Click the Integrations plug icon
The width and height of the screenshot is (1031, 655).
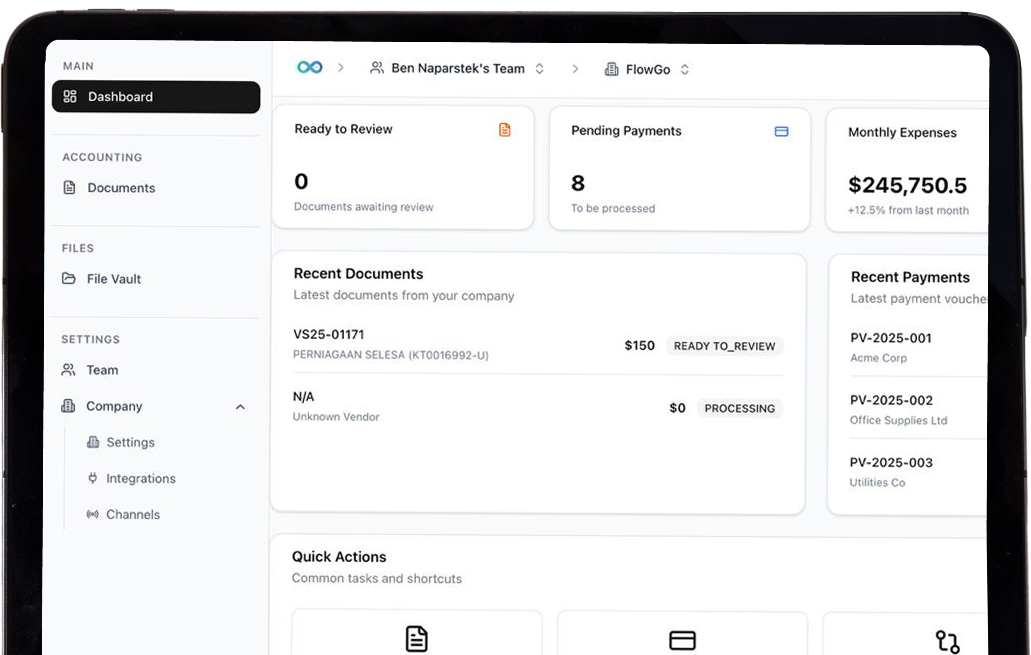coord(93,478)
